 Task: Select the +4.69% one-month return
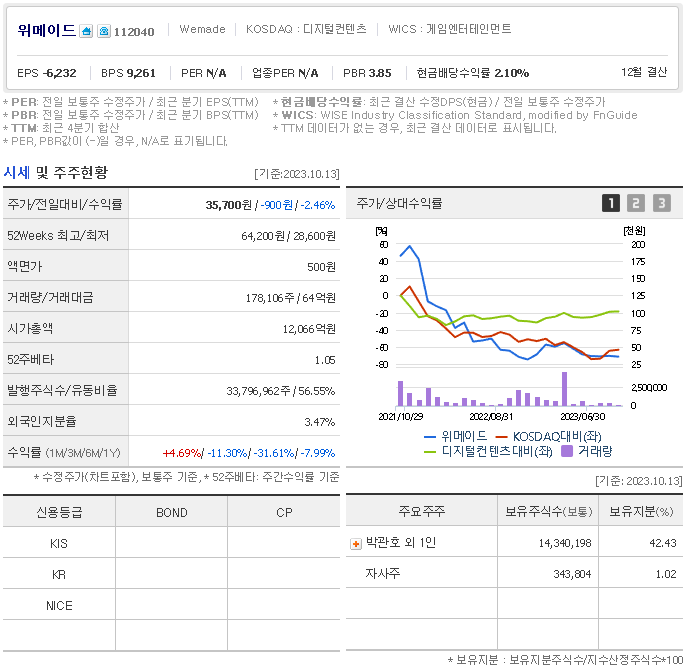pyautogui.click(x=182, y=453)
